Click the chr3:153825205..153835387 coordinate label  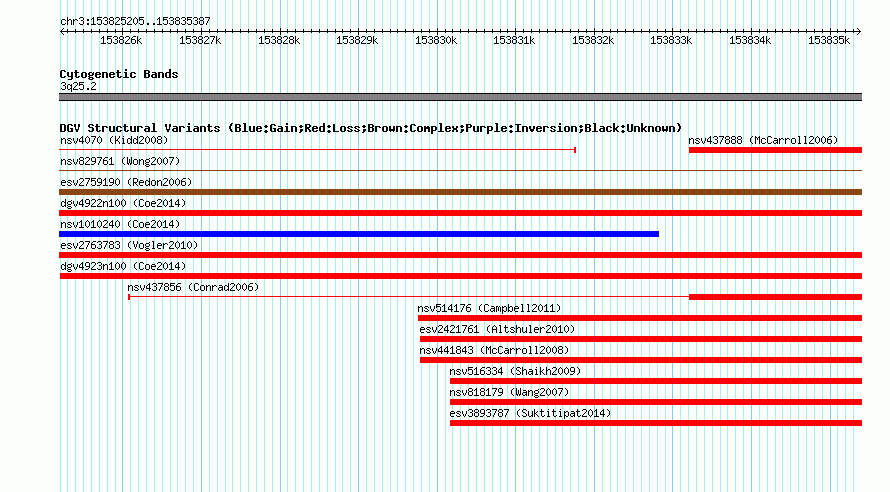tap(135, 21)
